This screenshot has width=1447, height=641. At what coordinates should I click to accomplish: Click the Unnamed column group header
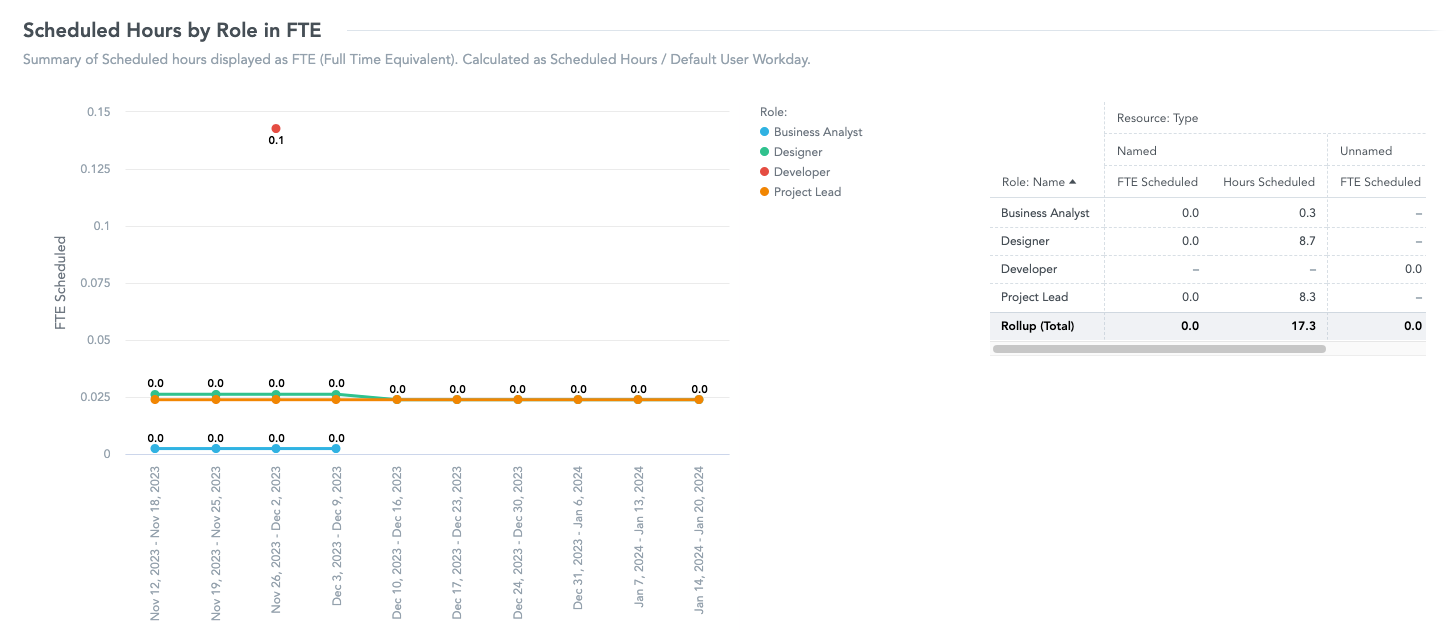pyautogui.click(x=1365, y=151)
